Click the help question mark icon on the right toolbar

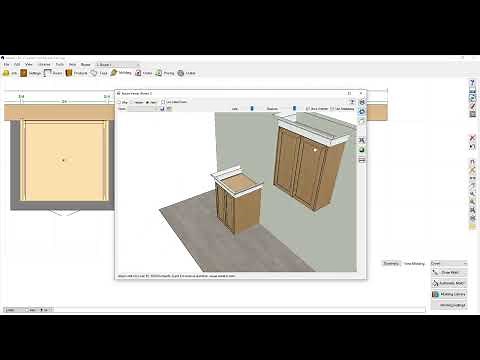472,82
